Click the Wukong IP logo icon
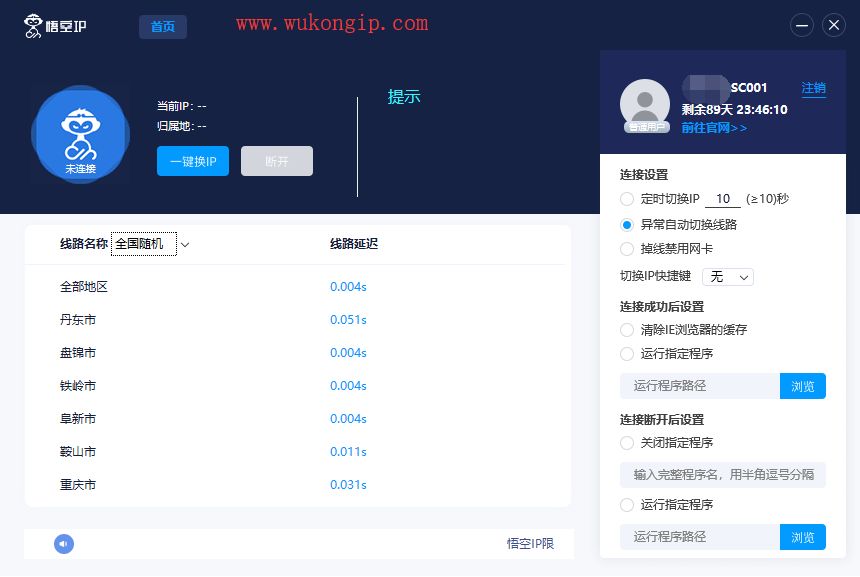This screenshot has height=577, width=860. tap(33, 26)
